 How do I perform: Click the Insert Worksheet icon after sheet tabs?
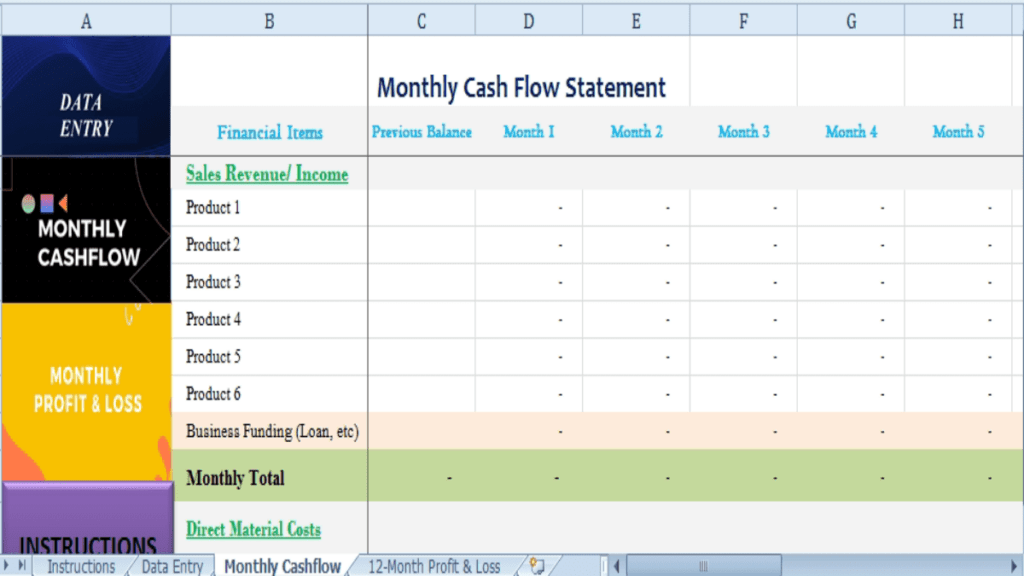pos(537,566)
